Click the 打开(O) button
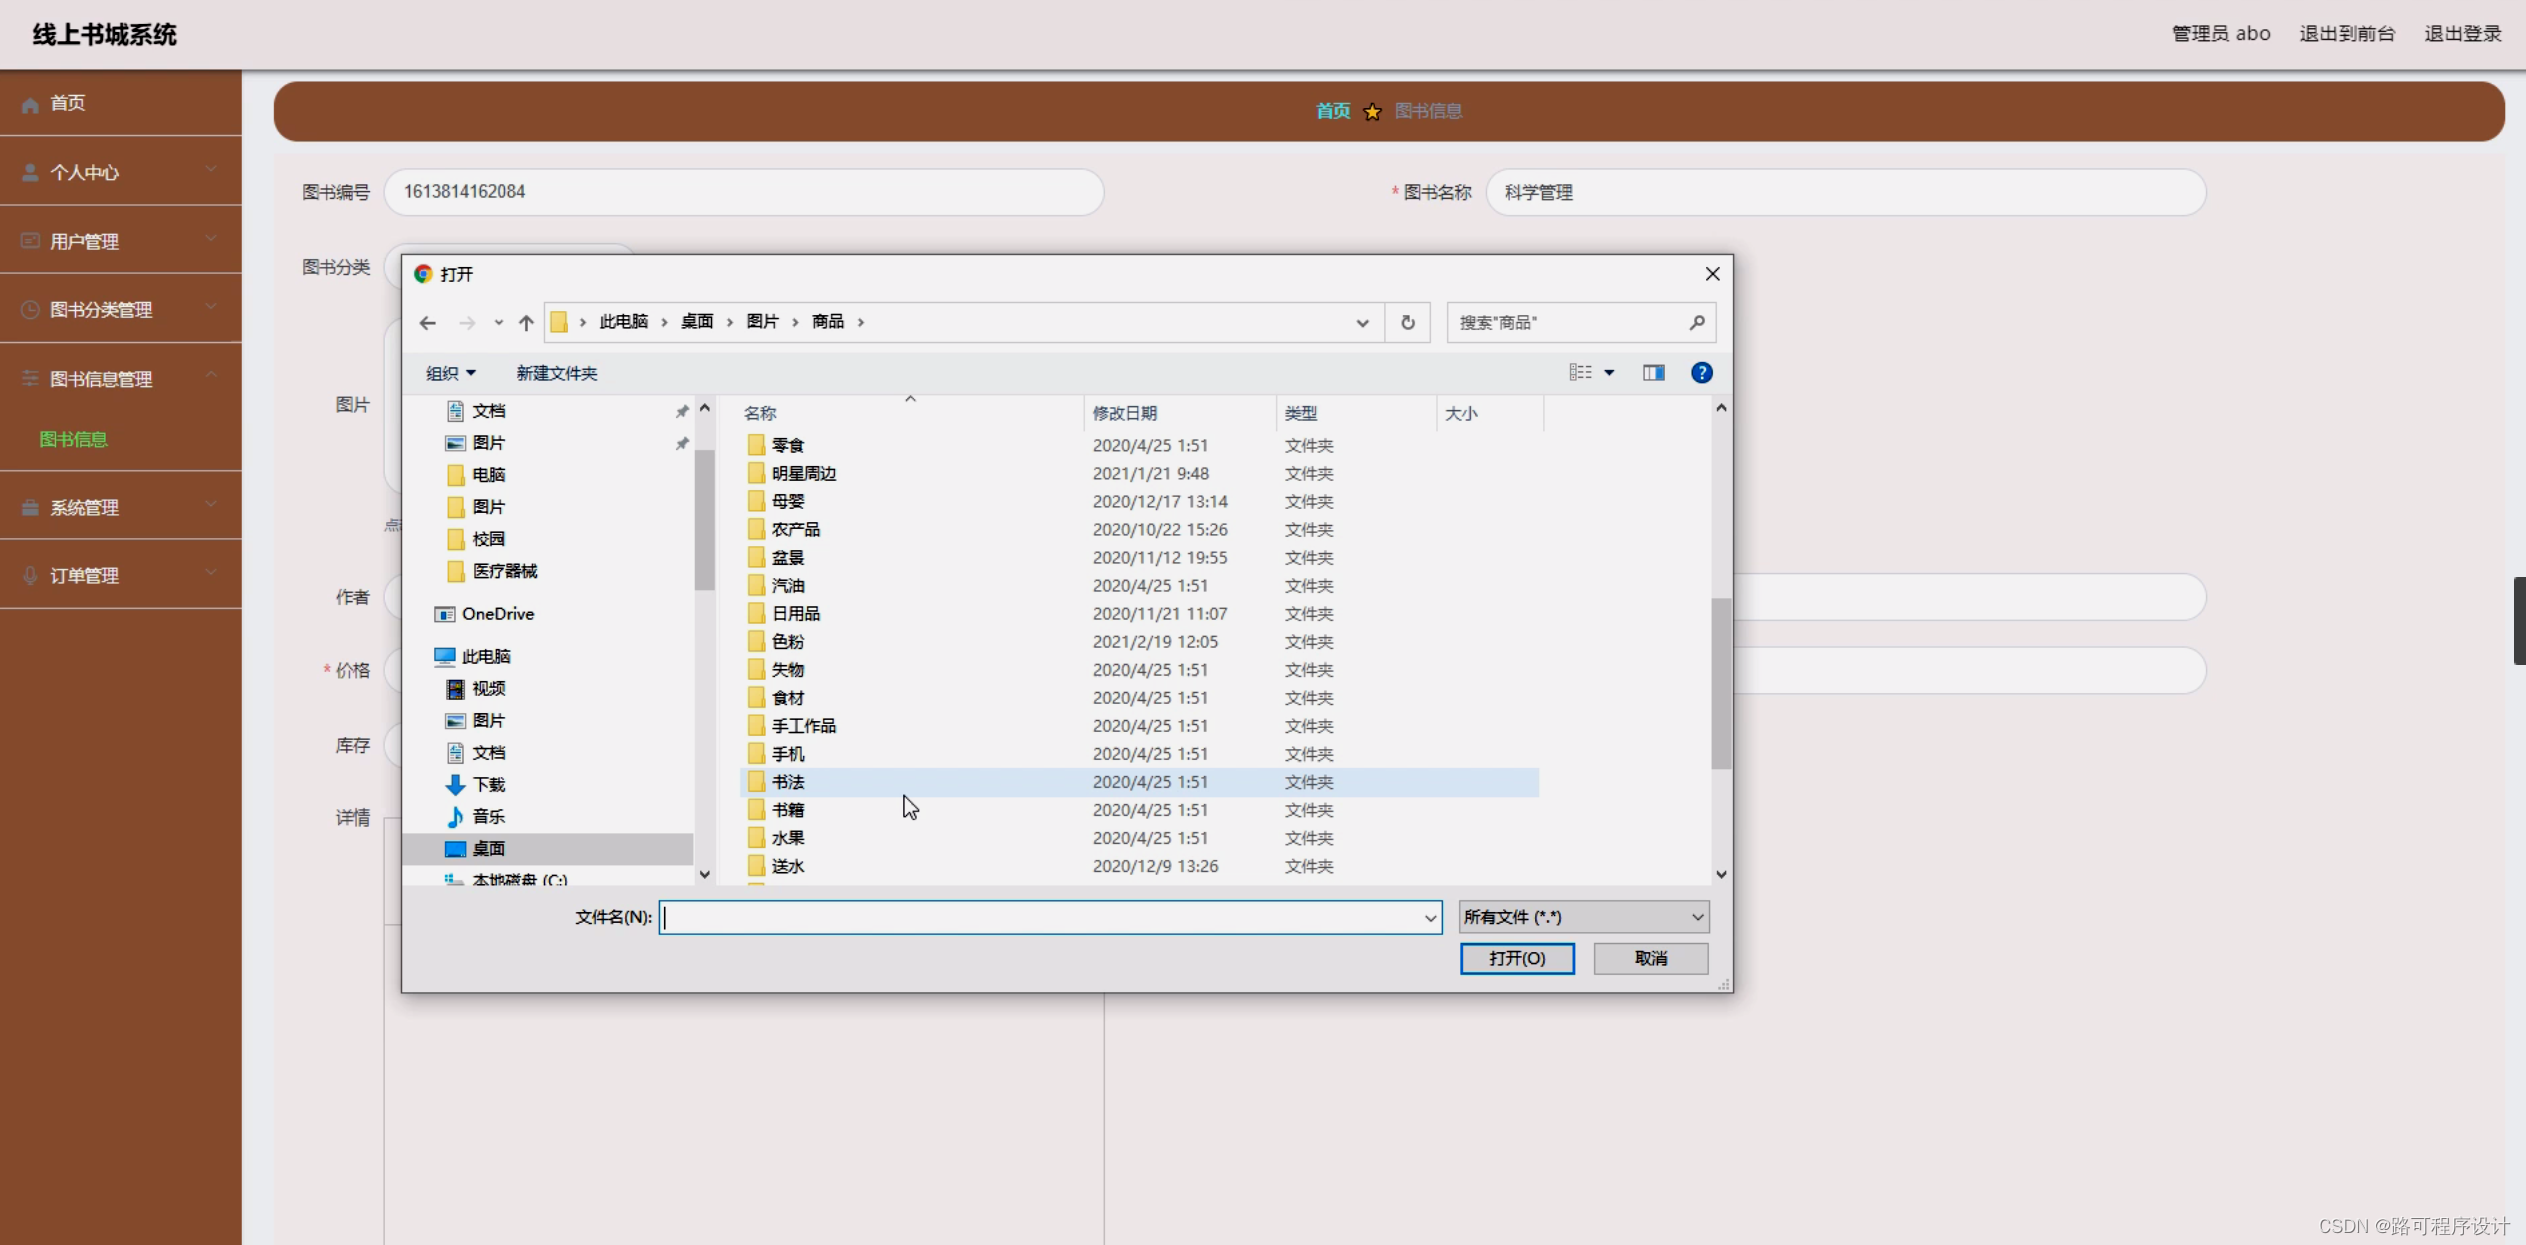This screenshot has height=1245, width=2526. point(1516,958)
